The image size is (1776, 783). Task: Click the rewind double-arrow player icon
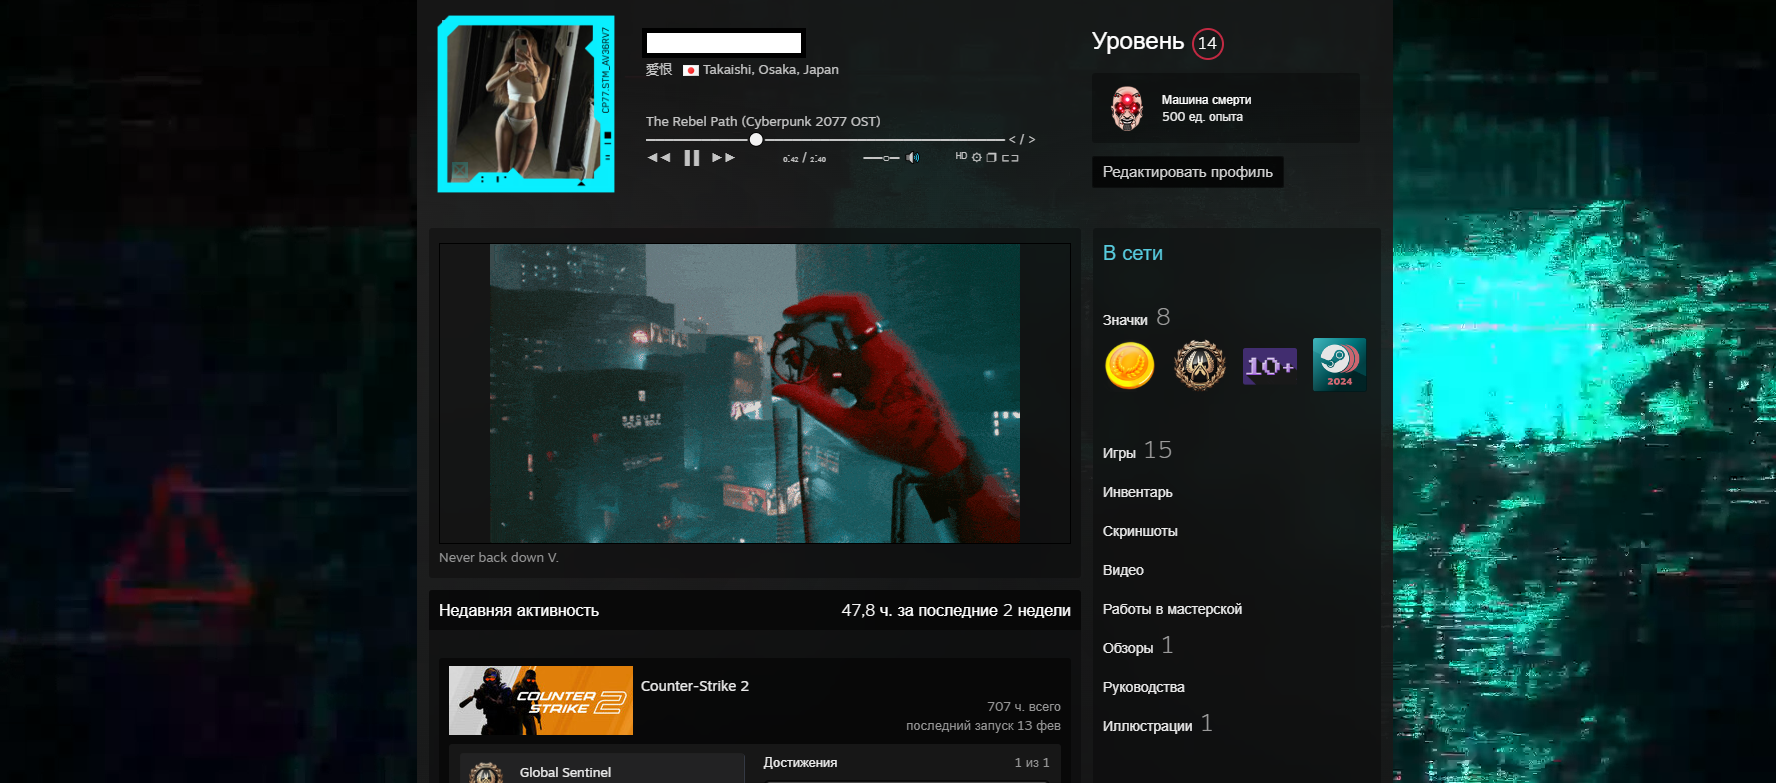[x=659, y=158]
